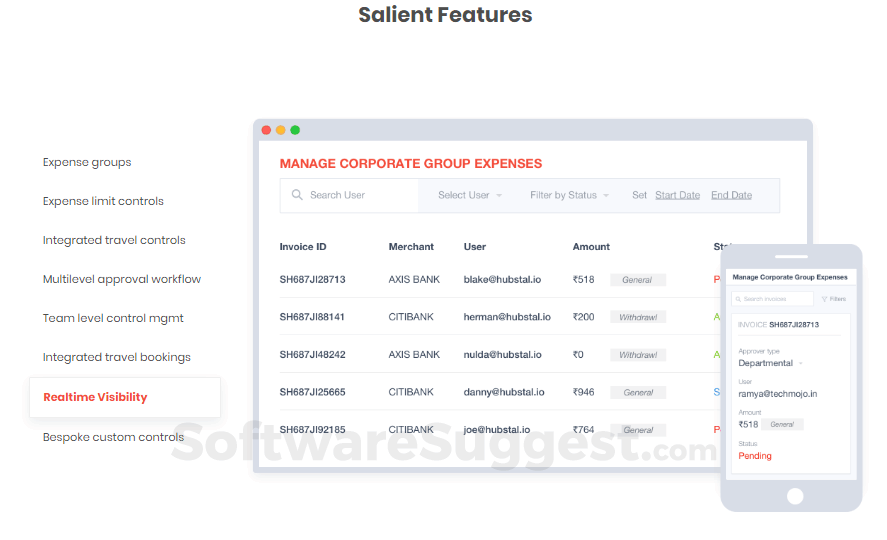Open the Departmental approver type dropdown

tap(770, 363)
